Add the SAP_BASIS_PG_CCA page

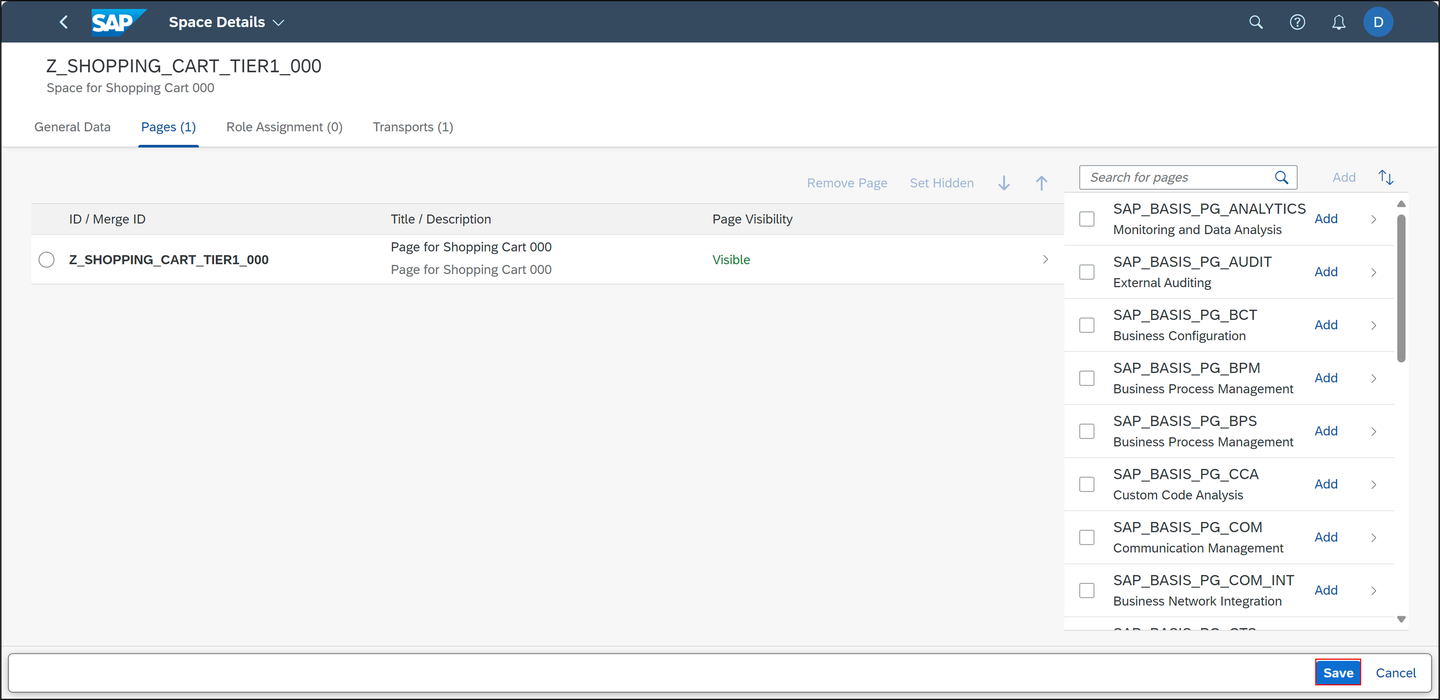[x=1326, y=484]
